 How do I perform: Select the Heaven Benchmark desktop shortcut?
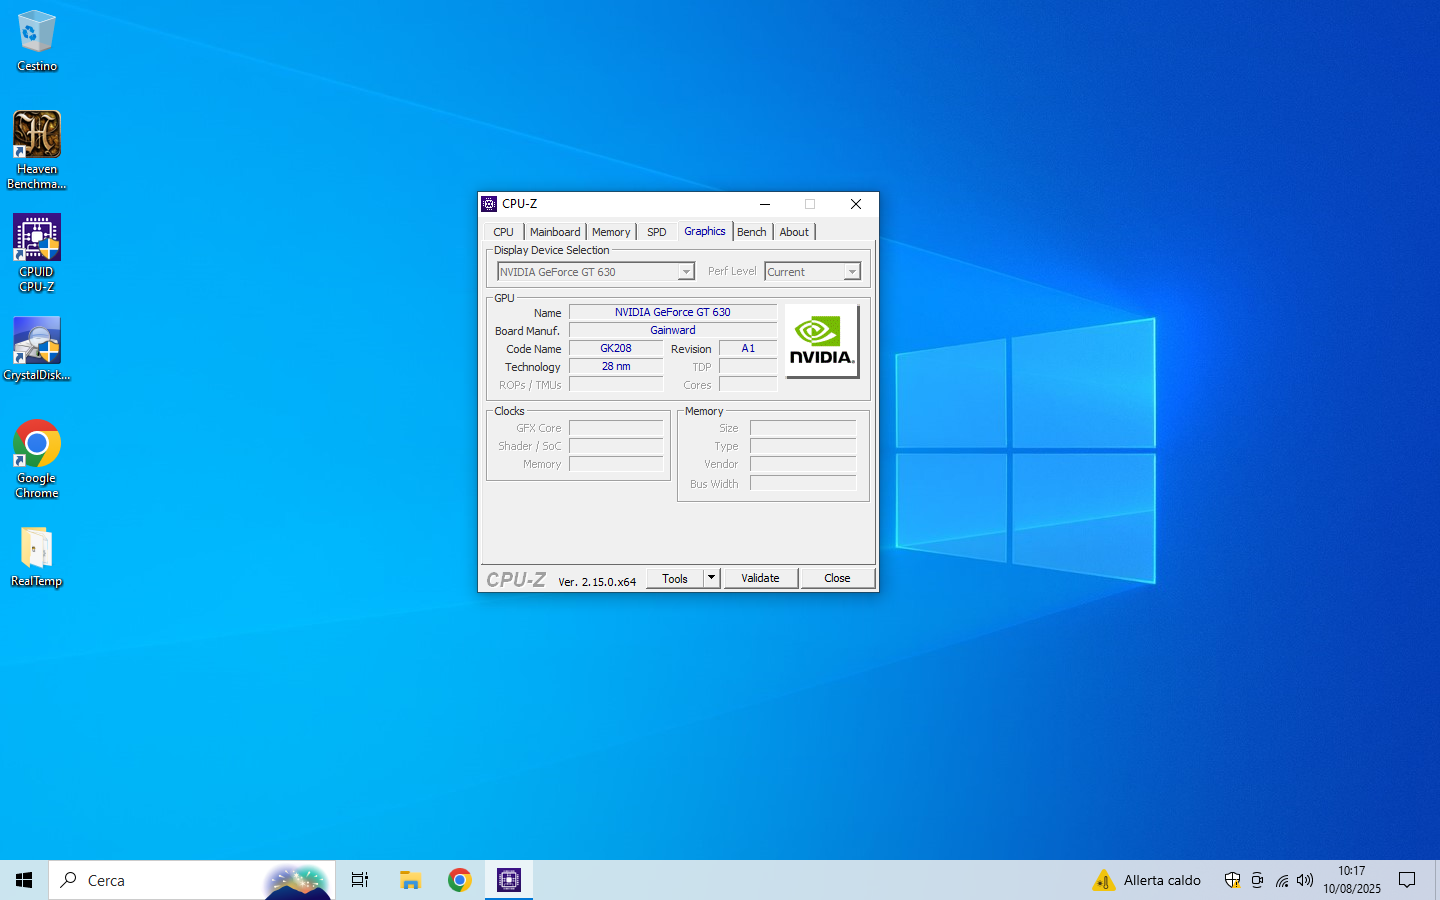point(37,150)
